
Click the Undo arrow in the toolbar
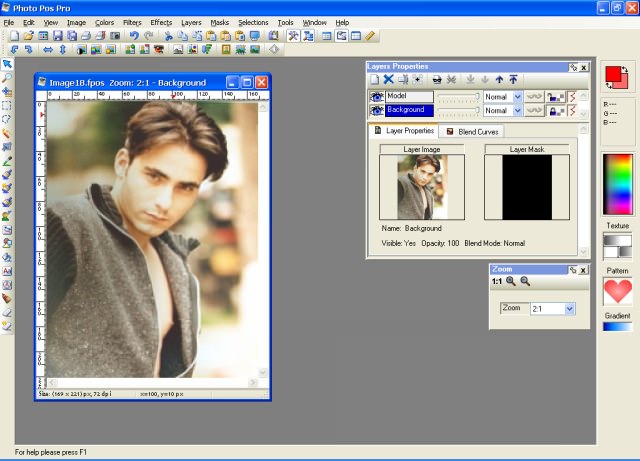[134, 35]
